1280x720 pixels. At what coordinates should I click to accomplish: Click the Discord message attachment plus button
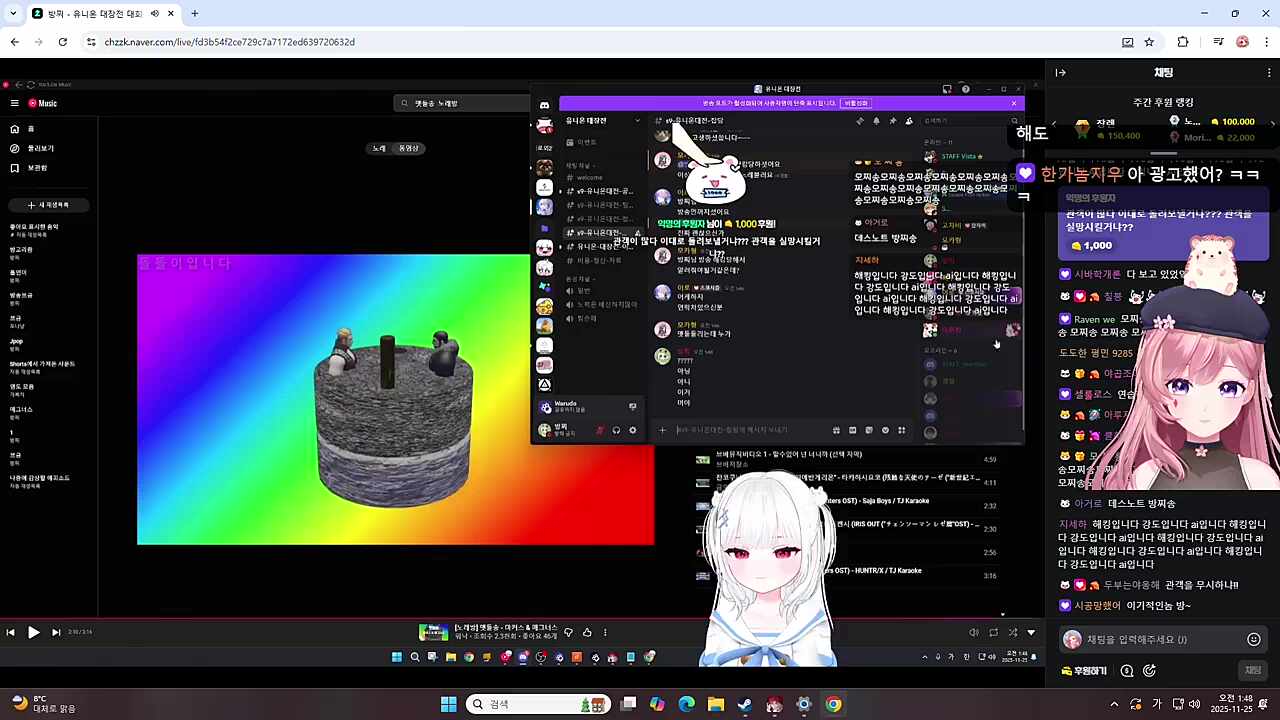pyautogui.click(x=662, y=430)
